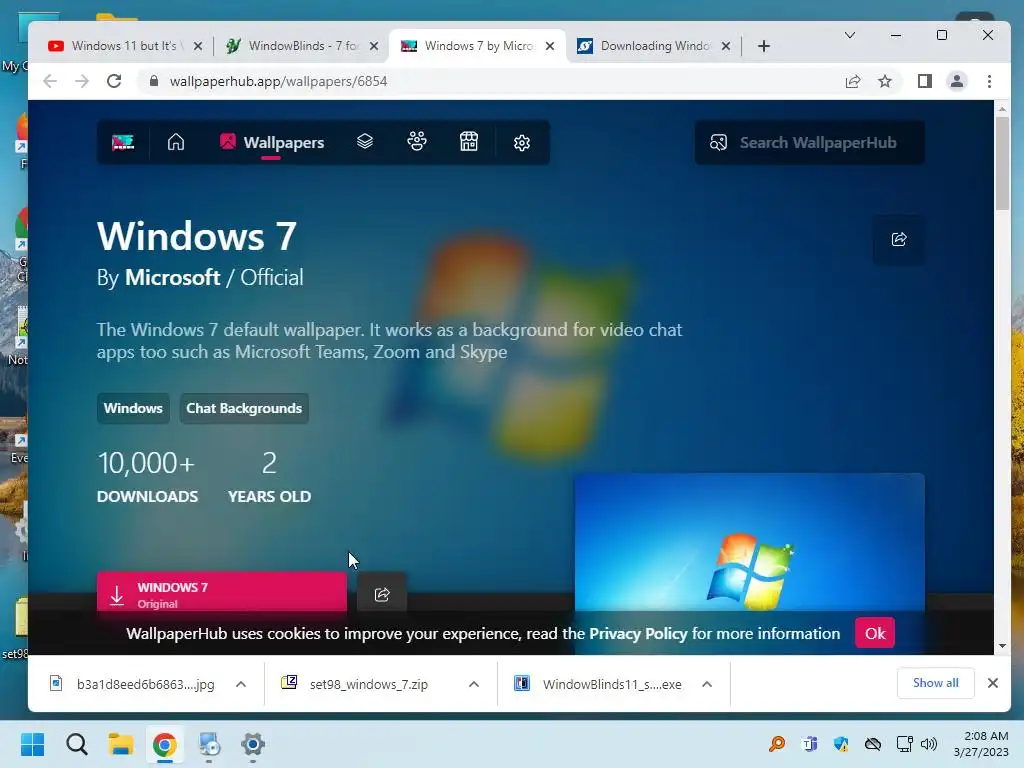Go forward in browser history

point(82,81)
